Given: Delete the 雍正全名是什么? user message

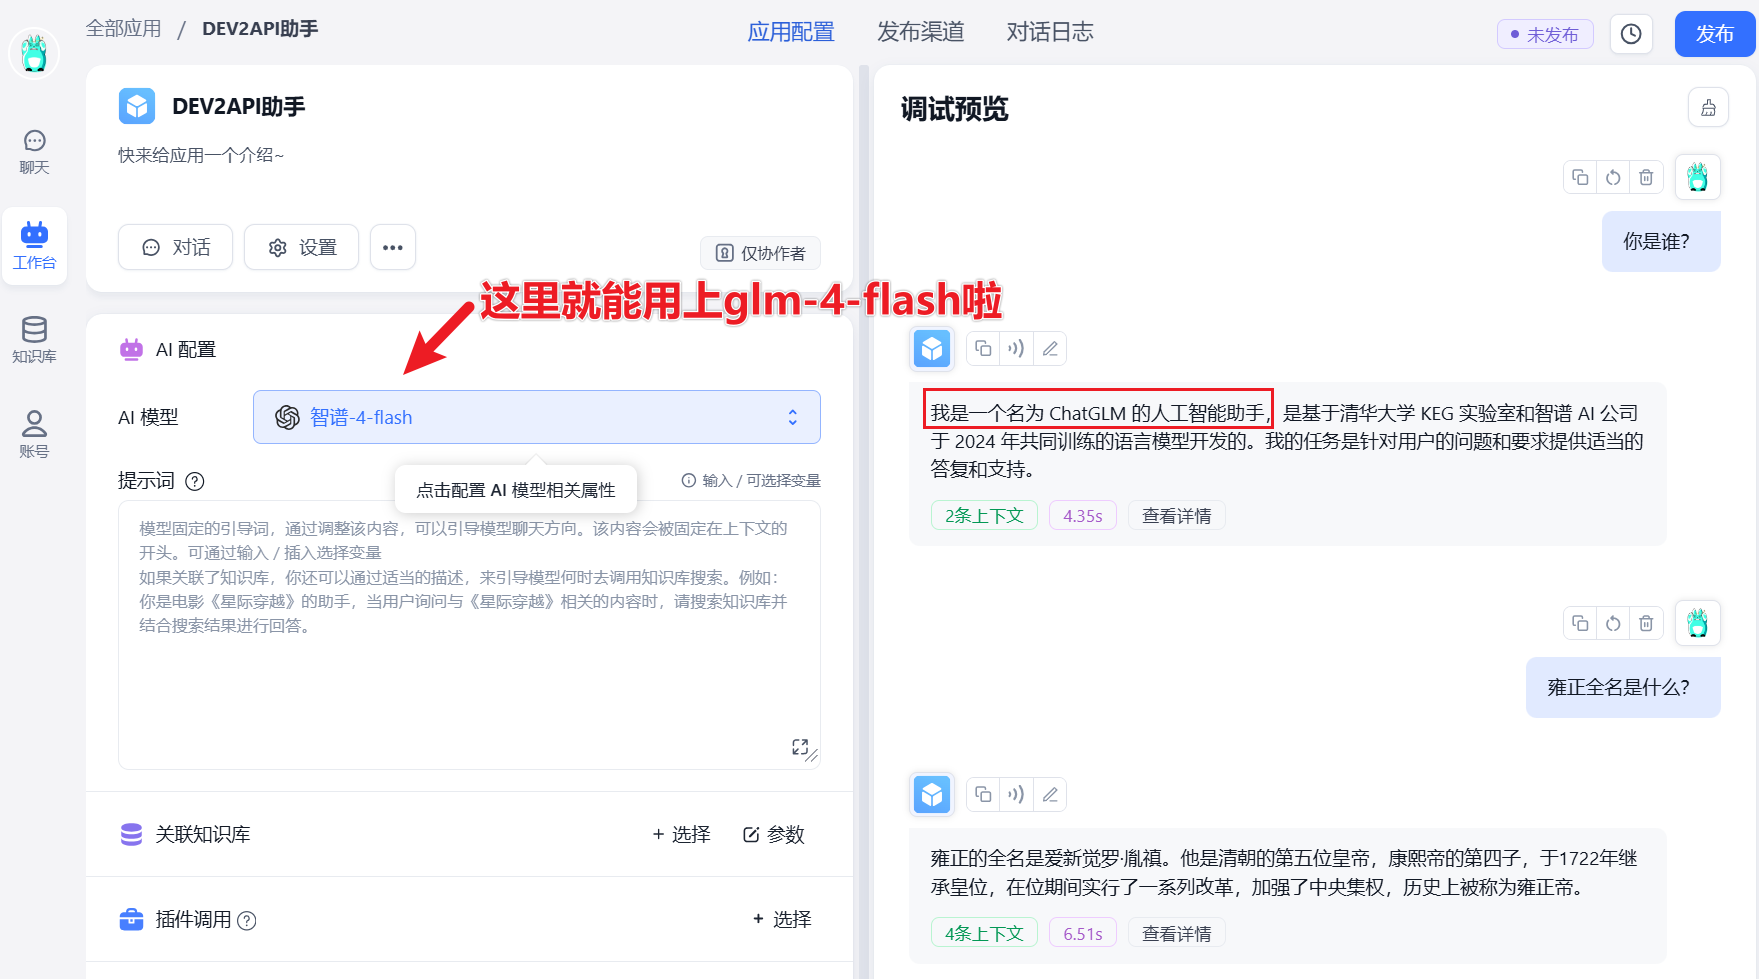Looking at the screenshot, I should (1646, 623).
